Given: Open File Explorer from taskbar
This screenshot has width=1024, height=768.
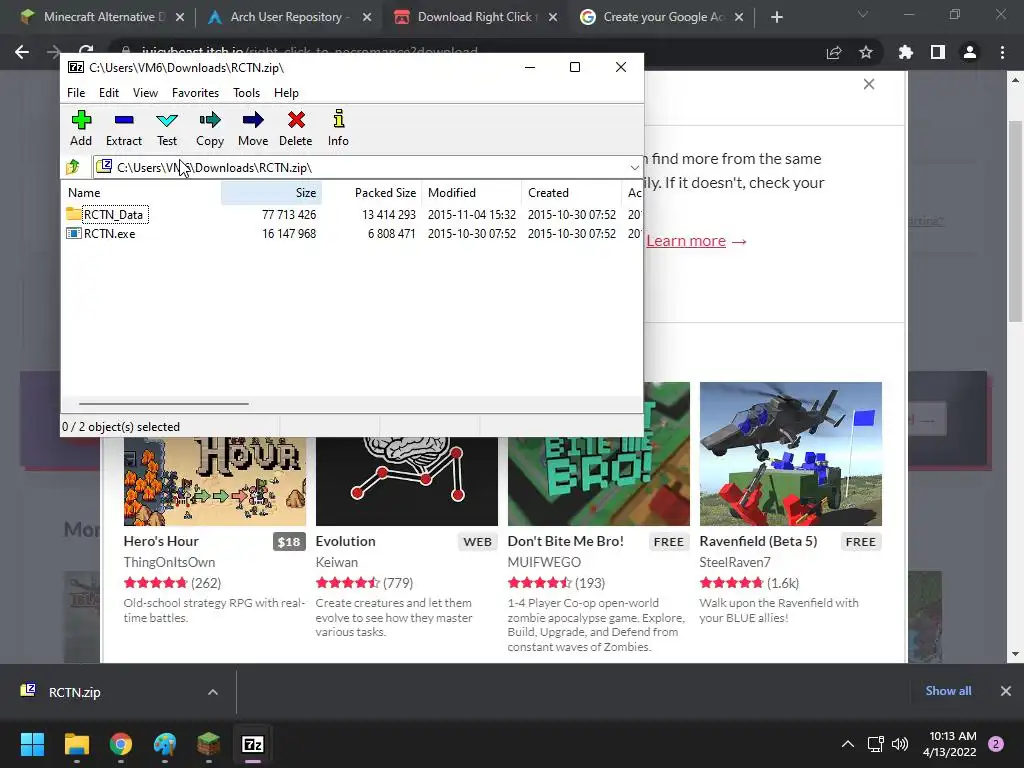Looking at the screenshot, I should tap(76, 744).
